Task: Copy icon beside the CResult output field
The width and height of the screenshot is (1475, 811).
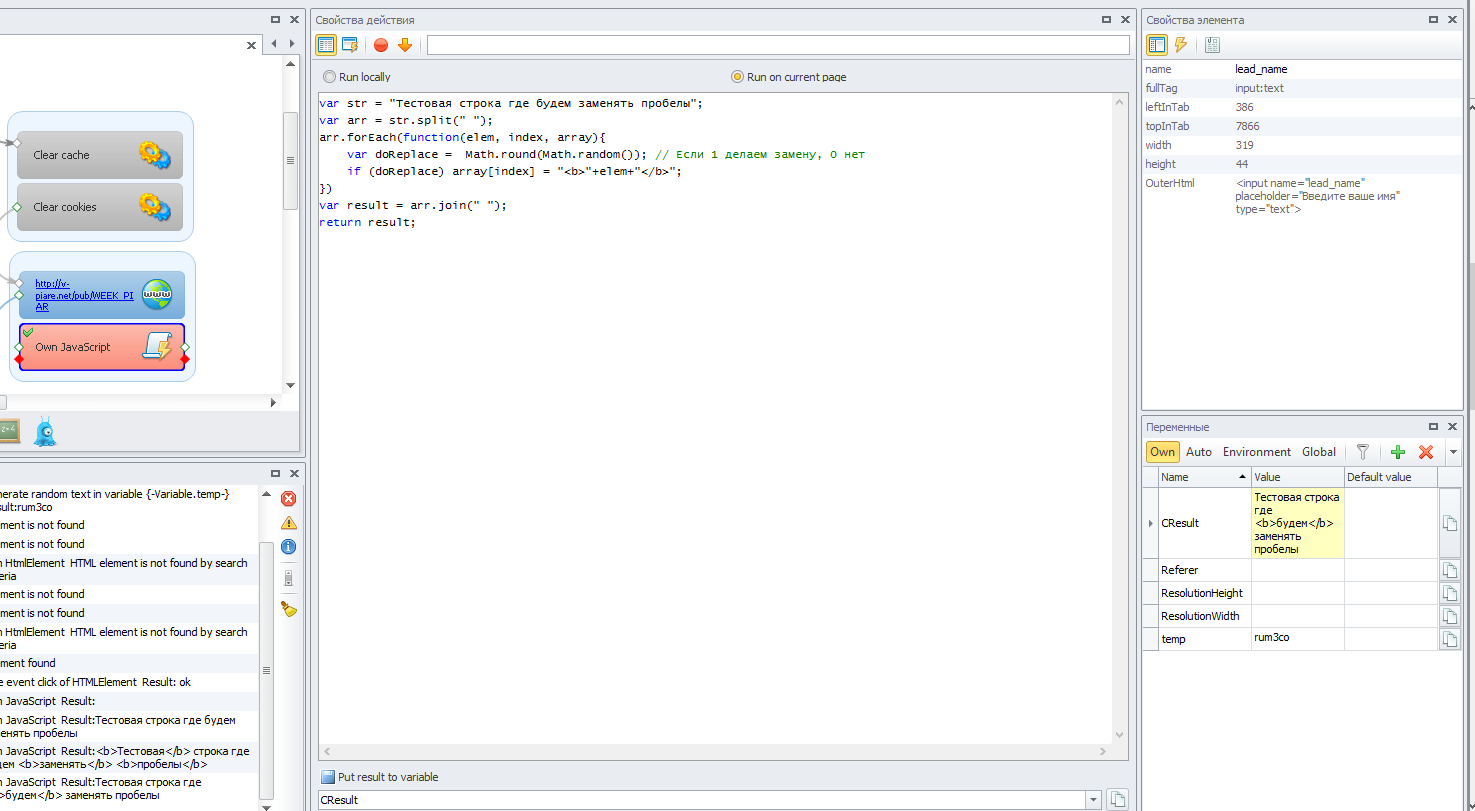Action: (1118, 799)
